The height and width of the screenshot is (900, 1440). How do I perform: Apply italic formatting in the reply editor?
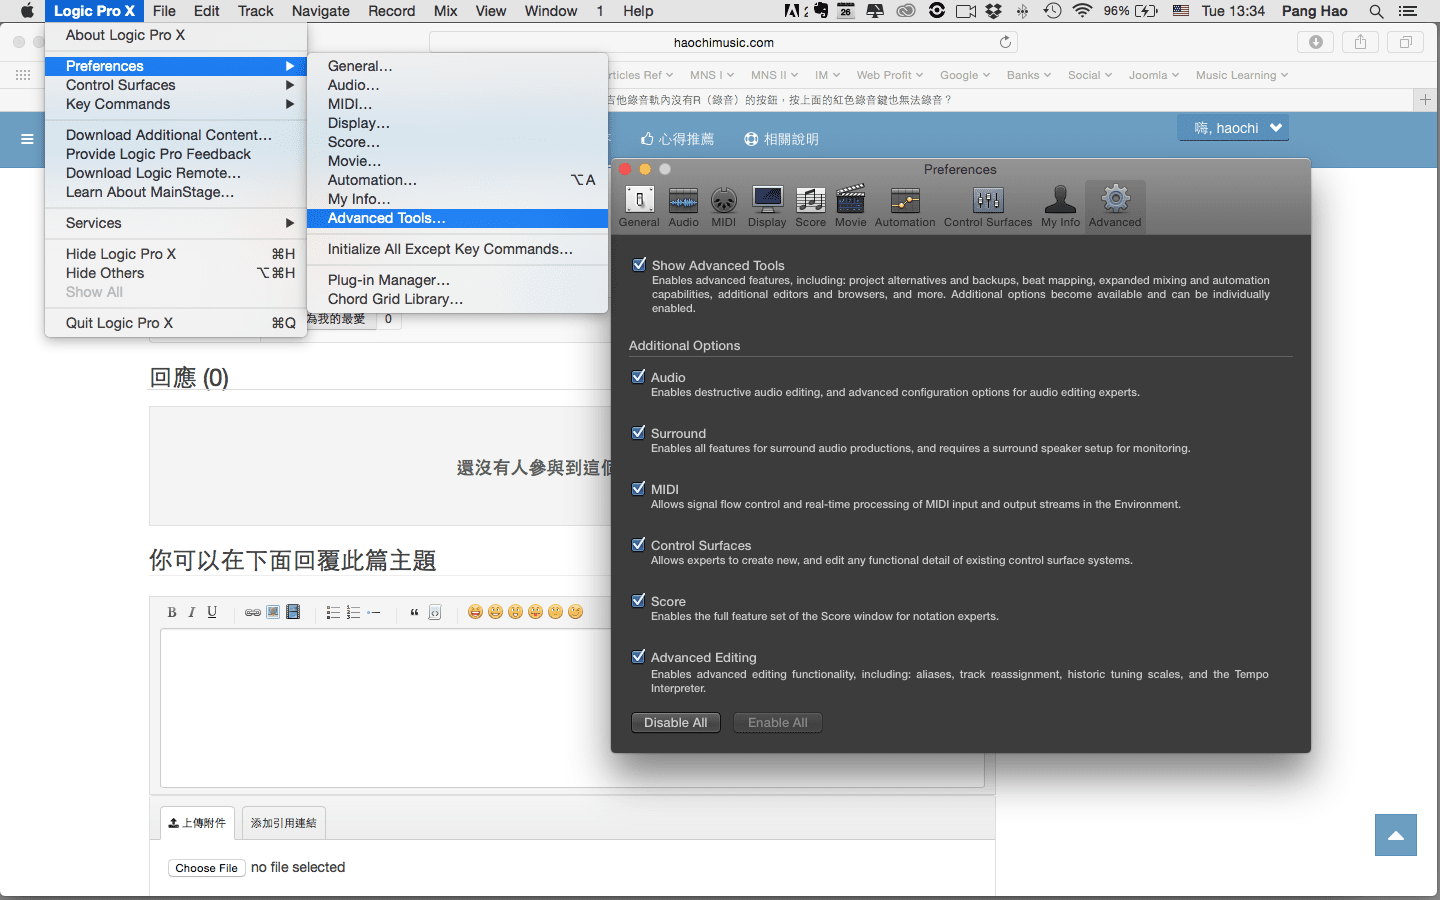click(192, 612)
